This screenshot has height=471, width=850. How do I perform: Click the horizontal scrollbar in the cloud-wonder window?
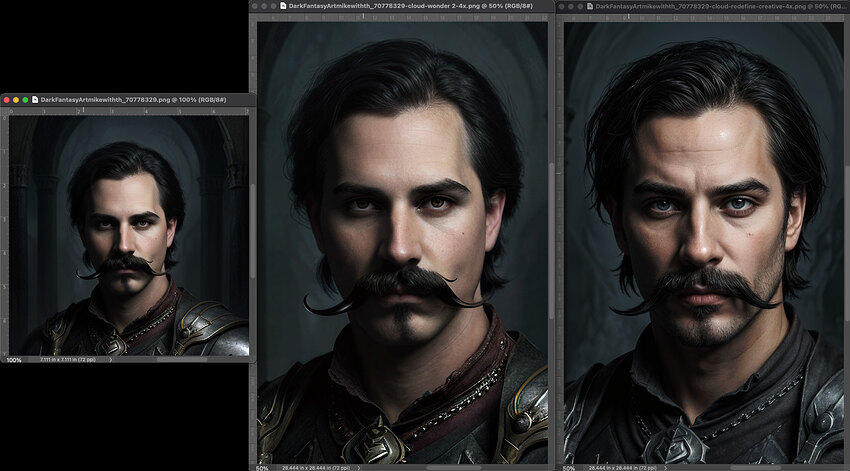(x=453, y=468)
